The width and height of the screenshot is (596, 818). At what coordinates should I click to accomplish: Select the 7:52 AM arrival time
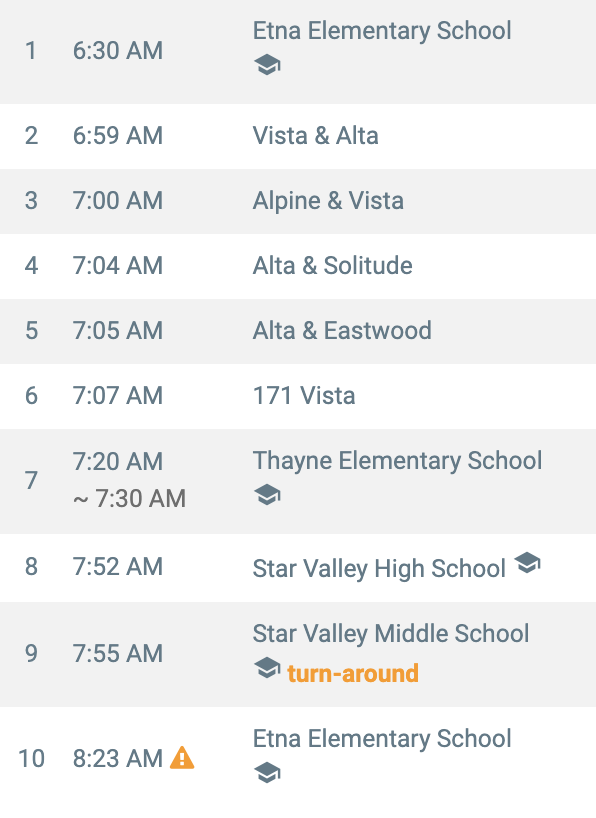[x=117, y=567]
